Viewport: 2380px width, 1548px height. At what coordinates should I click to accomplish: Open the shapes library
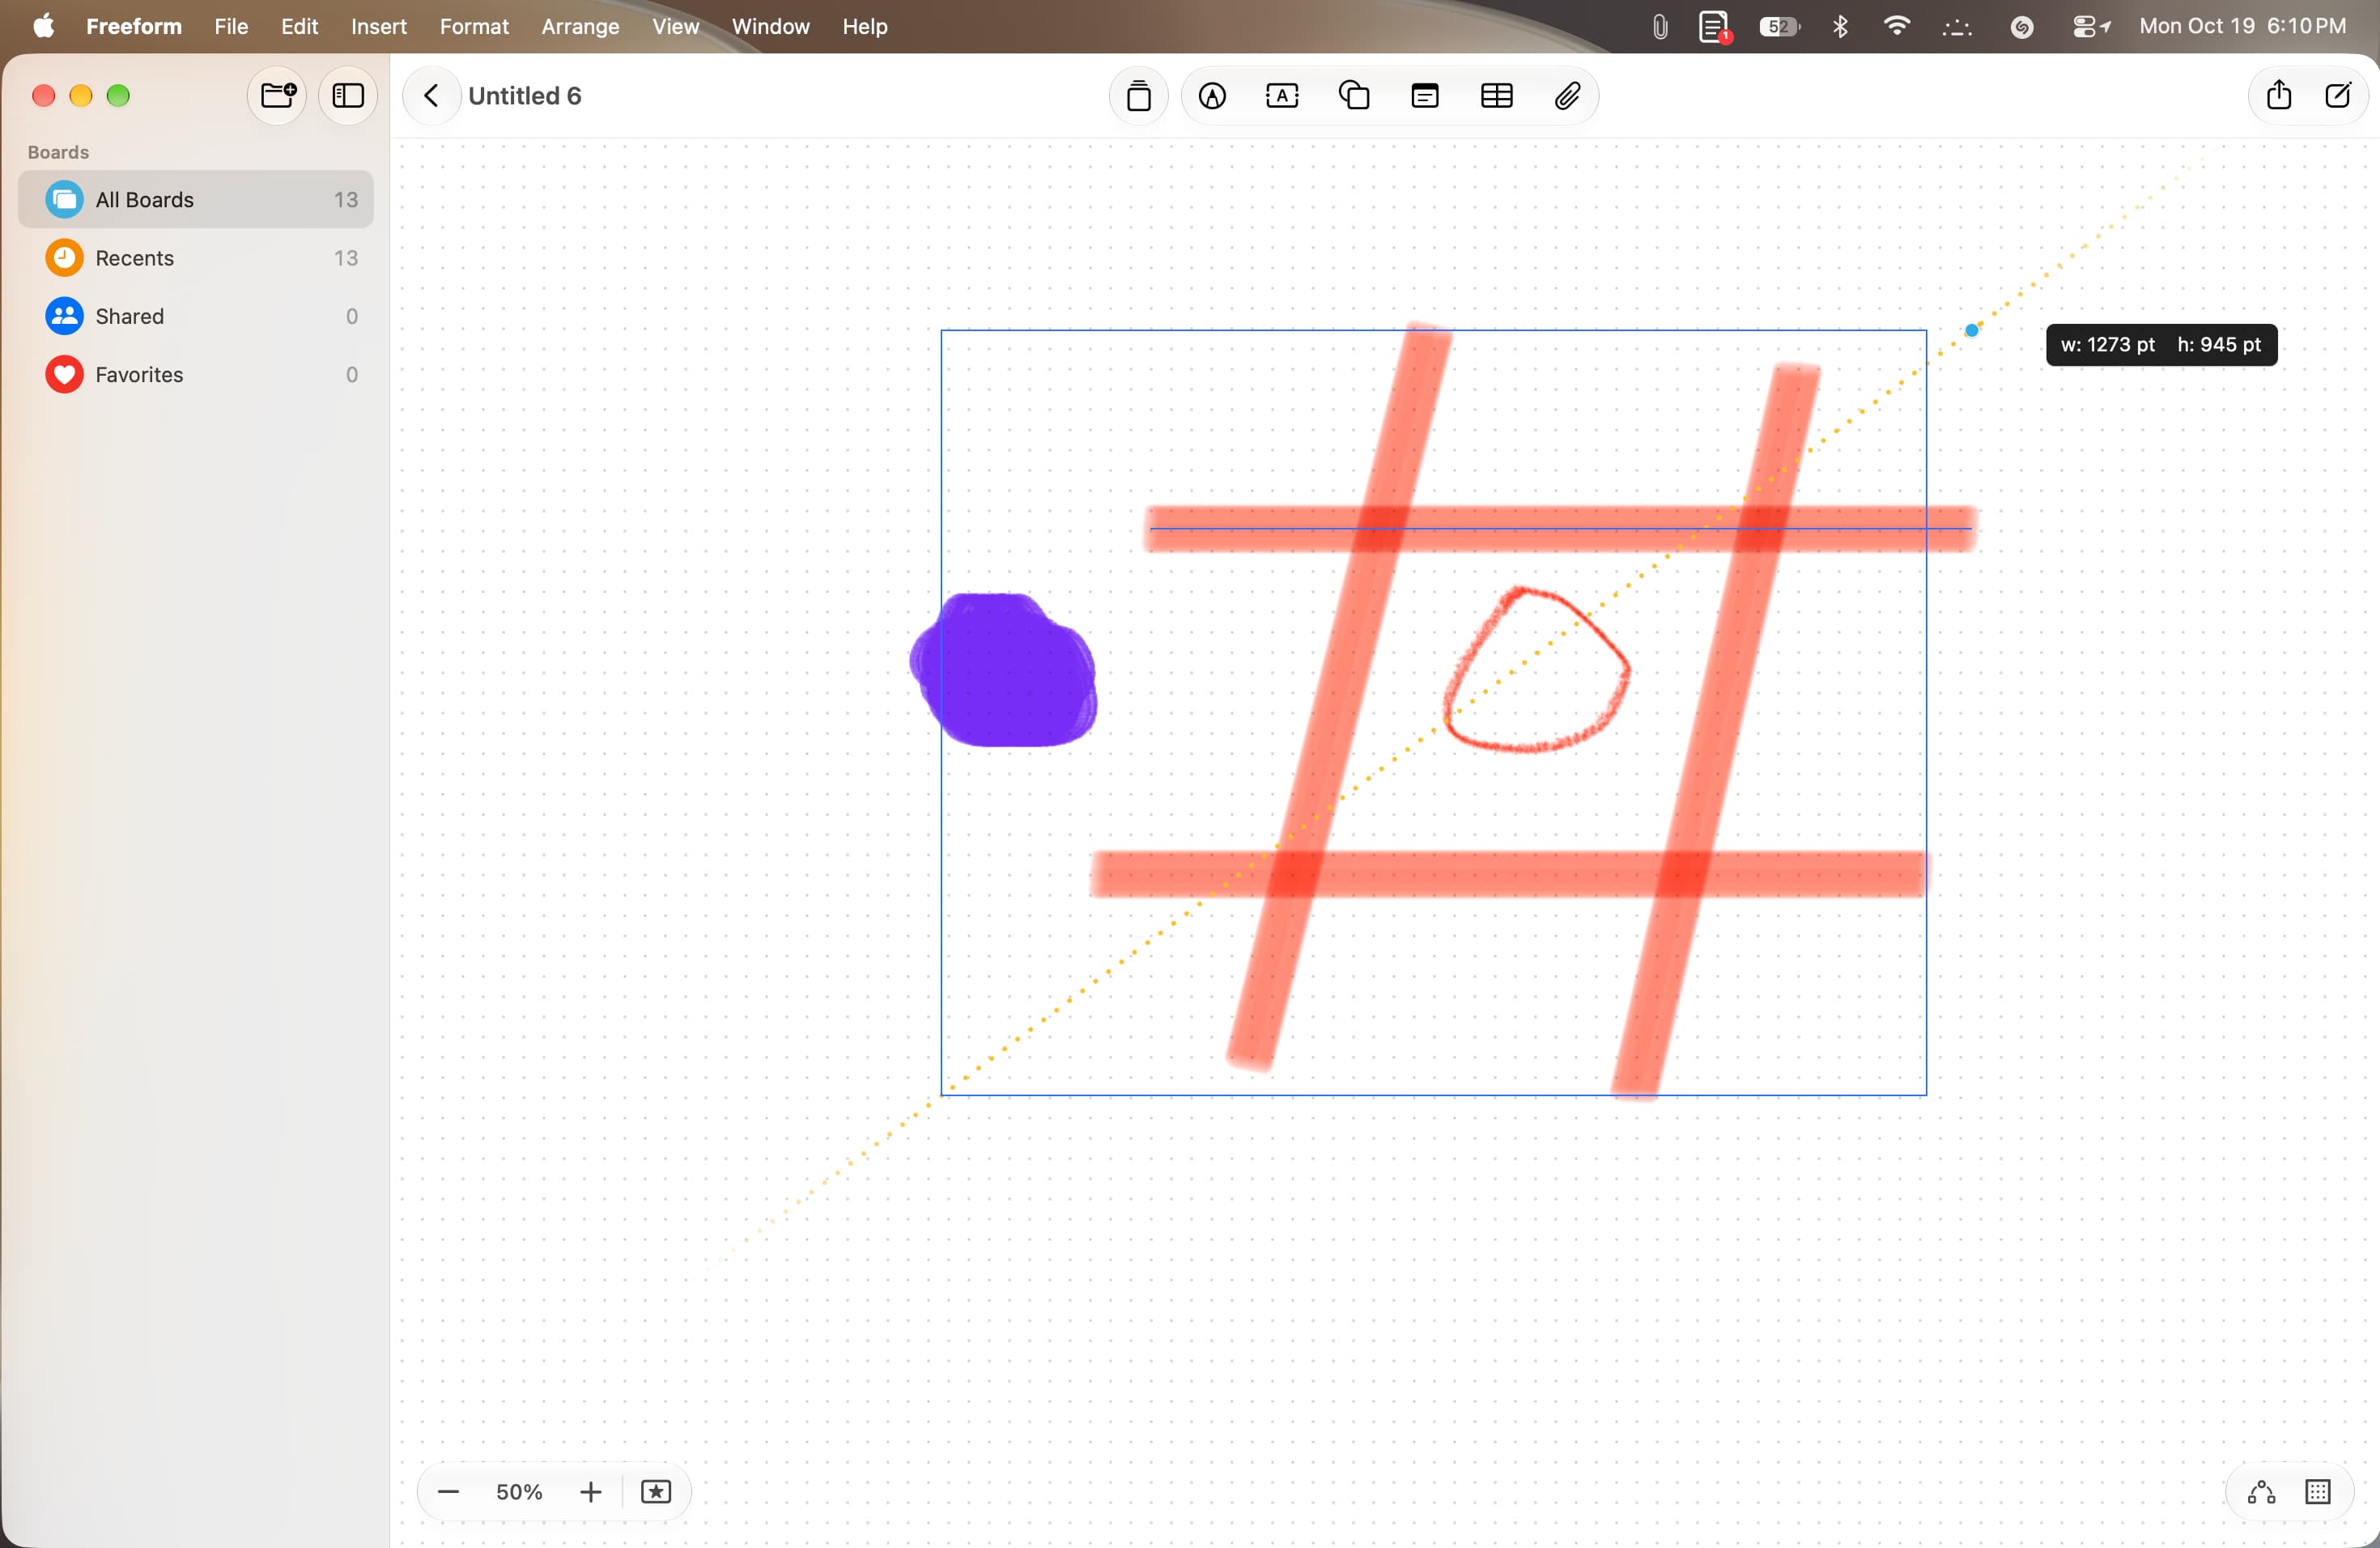1354,96
